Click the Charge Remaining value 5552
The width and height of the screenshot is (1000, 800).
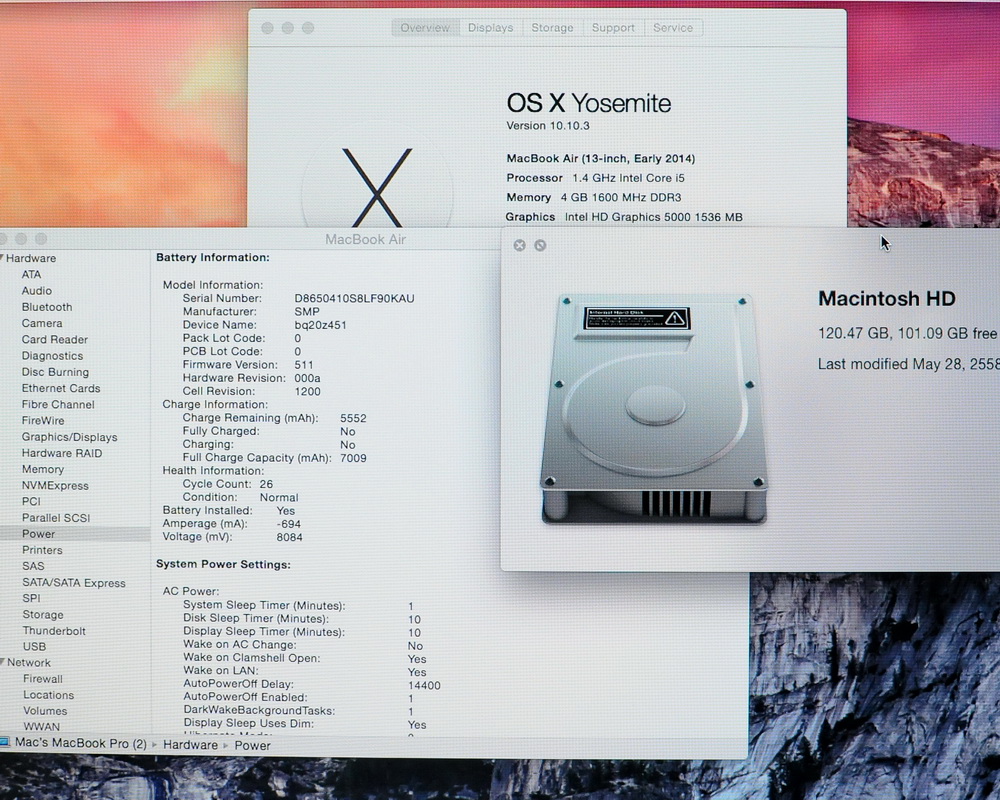353,419
